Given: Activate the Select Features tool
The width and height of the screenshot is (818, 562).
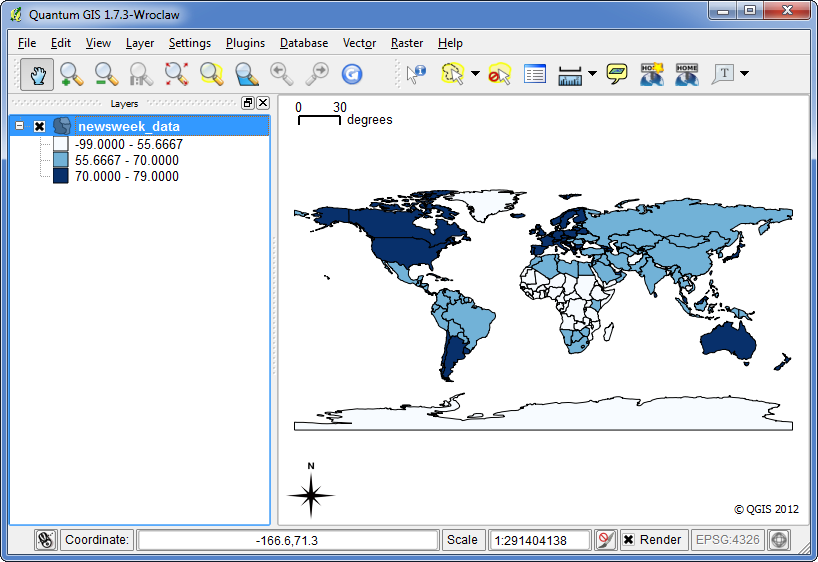Looking at the screenshot, I should tap(452, 74).
